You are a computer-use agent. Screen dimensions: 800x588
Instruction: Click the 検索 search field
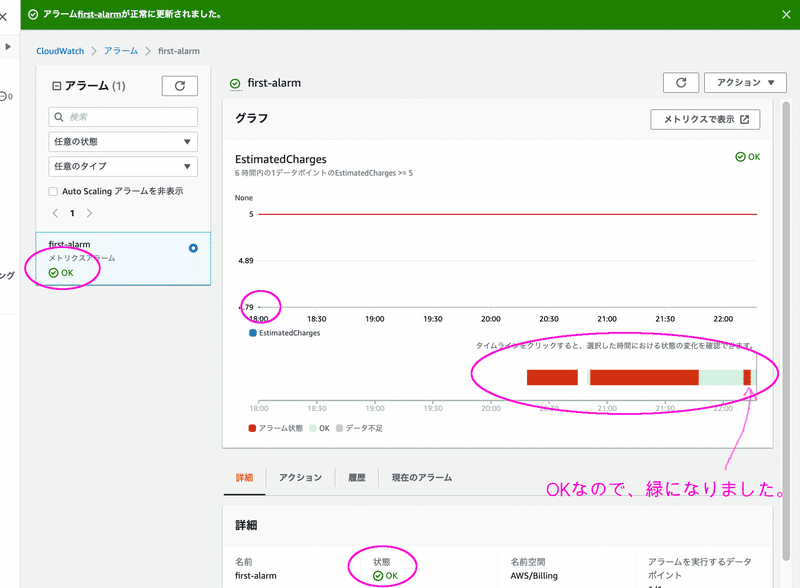(123, 117)
